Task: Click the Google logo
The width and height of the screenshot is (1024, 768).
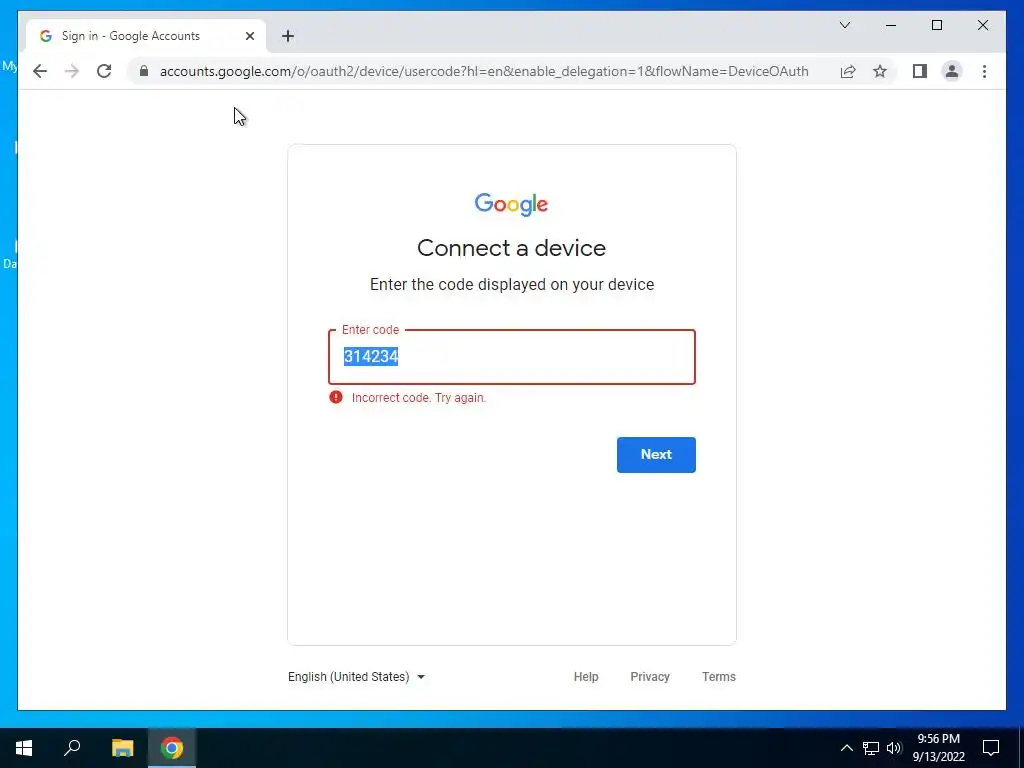Action: 511,204
